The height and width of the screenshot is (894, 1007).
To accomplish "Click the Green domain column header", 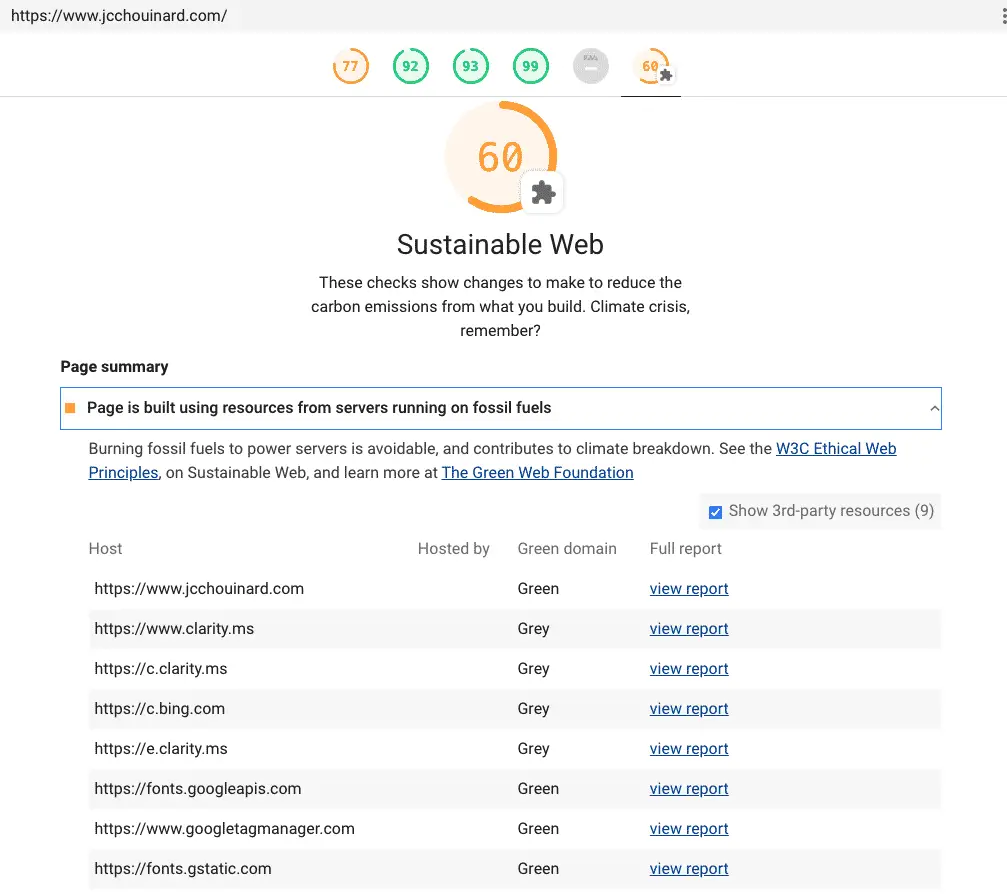I will pos(567,548).
